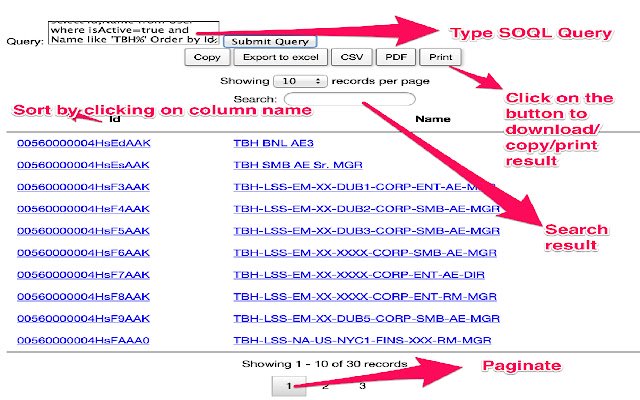Viewport: 640px width, 400px height.
Task: Export results with Export to excel button
Action: point(281,57)
